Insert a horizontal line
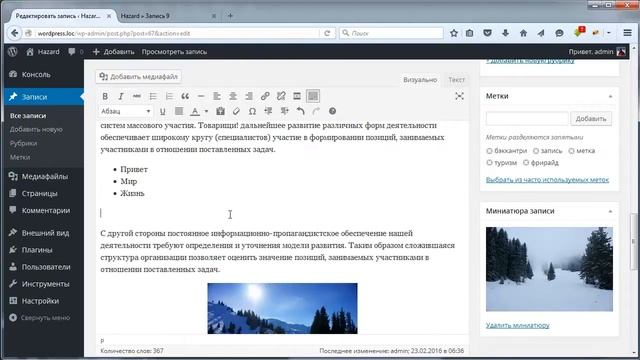 tap(201, 96)
